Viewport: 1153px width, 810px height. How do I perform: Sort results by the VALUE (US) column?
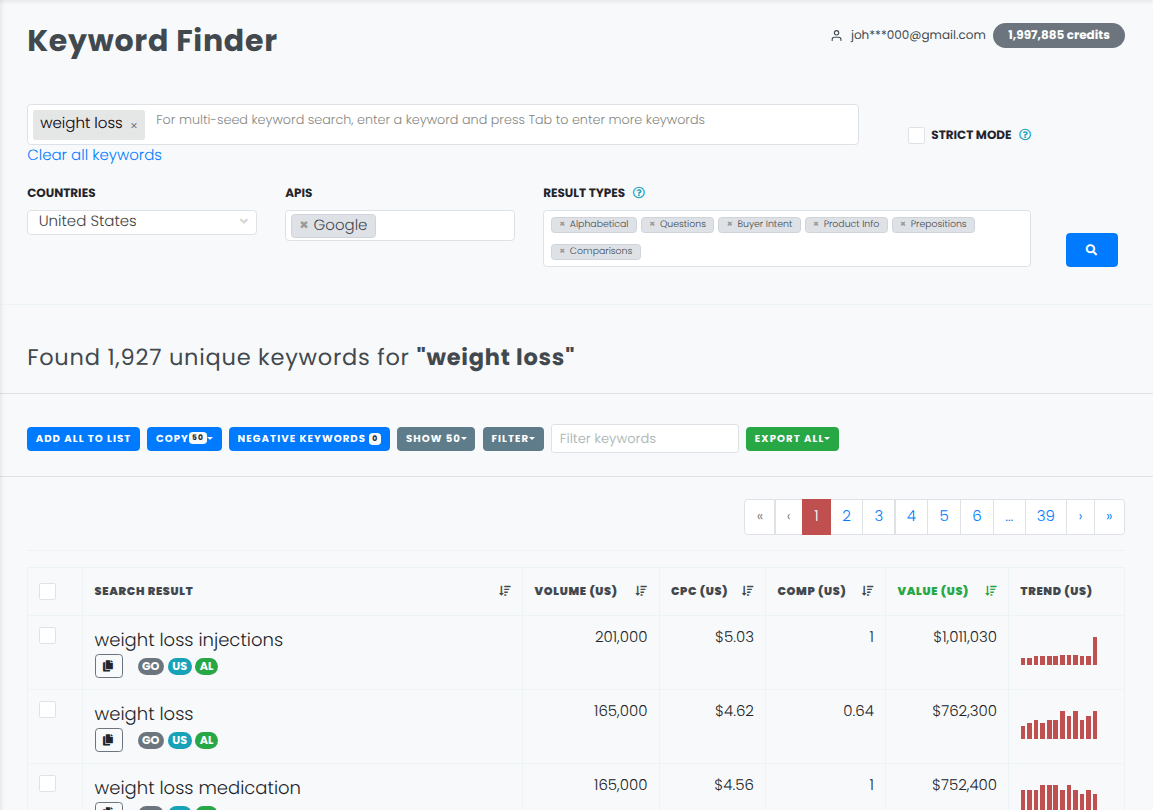click(990, 591)
